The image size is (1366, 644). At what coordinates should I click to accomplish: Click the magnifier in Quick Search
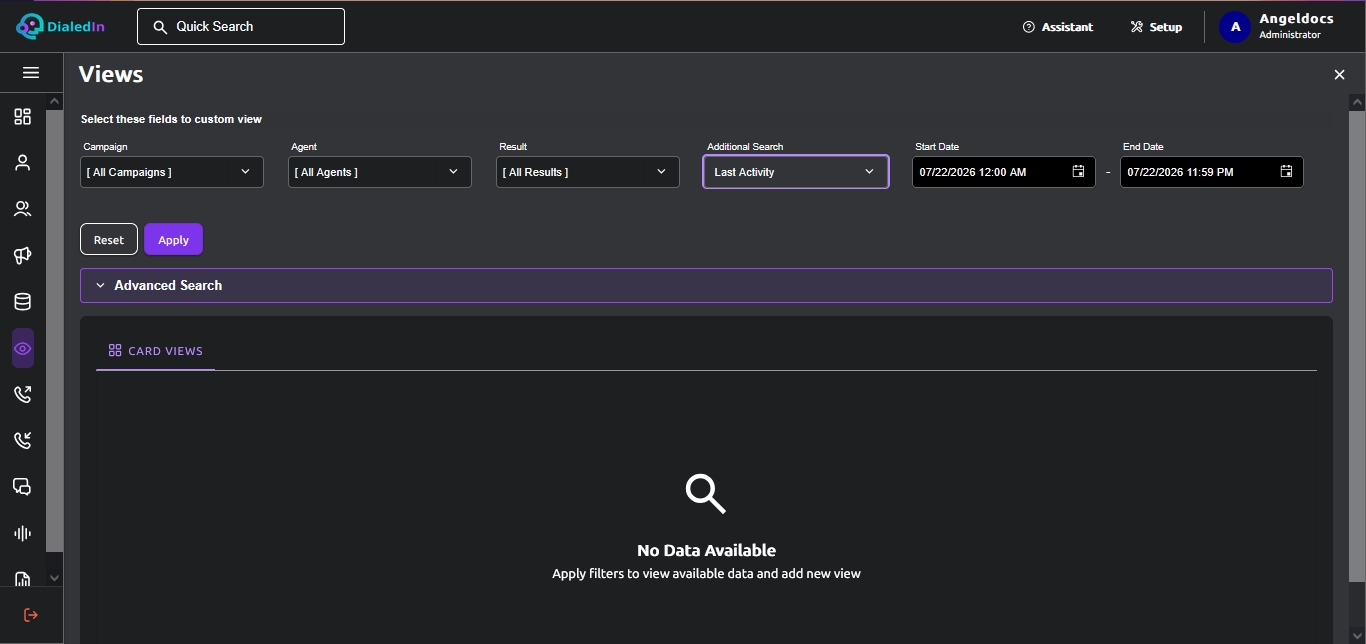point(160,27)
